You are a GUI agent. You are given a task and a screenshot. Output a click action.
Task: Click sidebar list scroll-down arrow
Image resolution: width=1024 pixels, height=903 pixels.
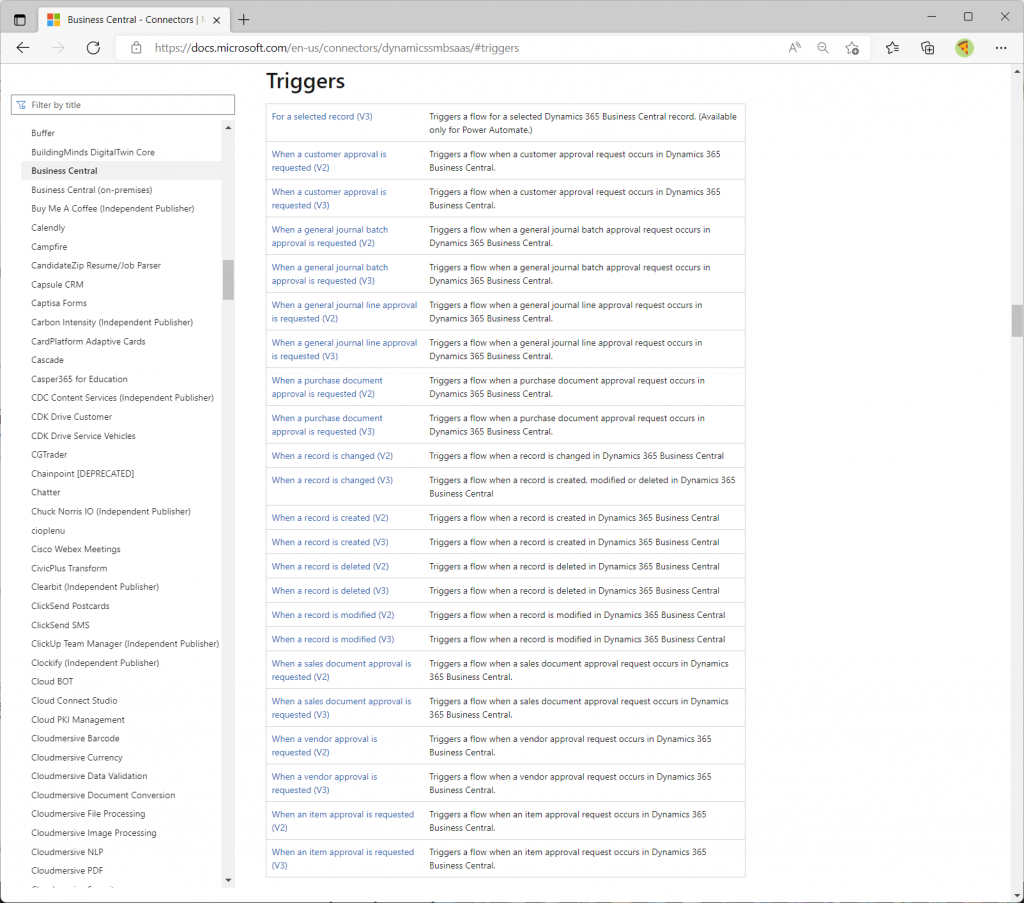[x=228, y=880]
